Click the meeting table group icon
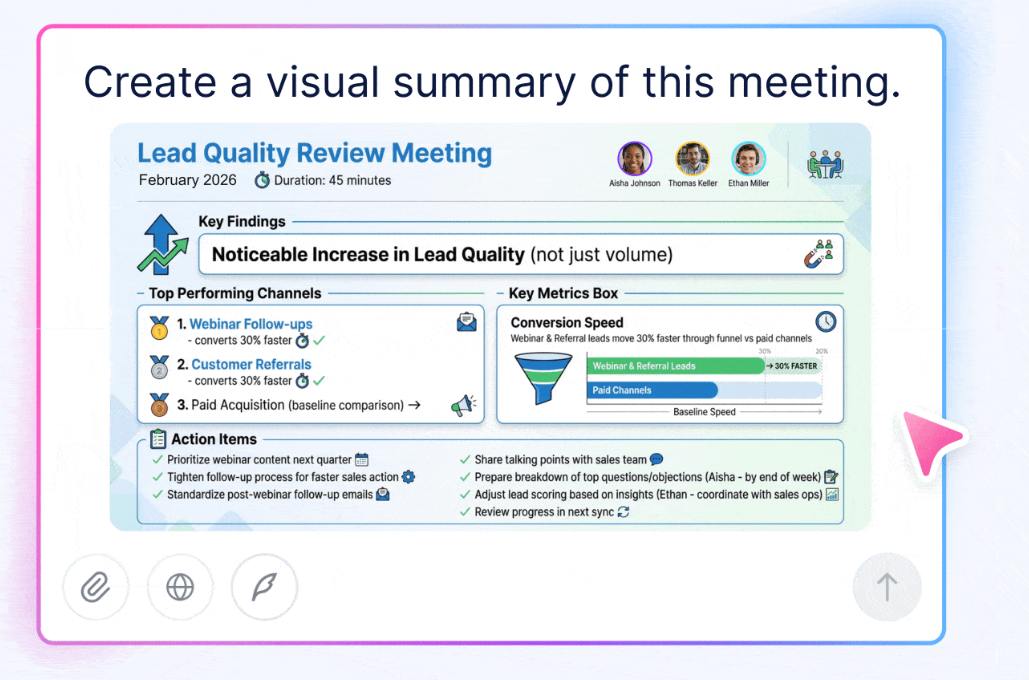Screen dimensions: 1029x680 point(825,164)
